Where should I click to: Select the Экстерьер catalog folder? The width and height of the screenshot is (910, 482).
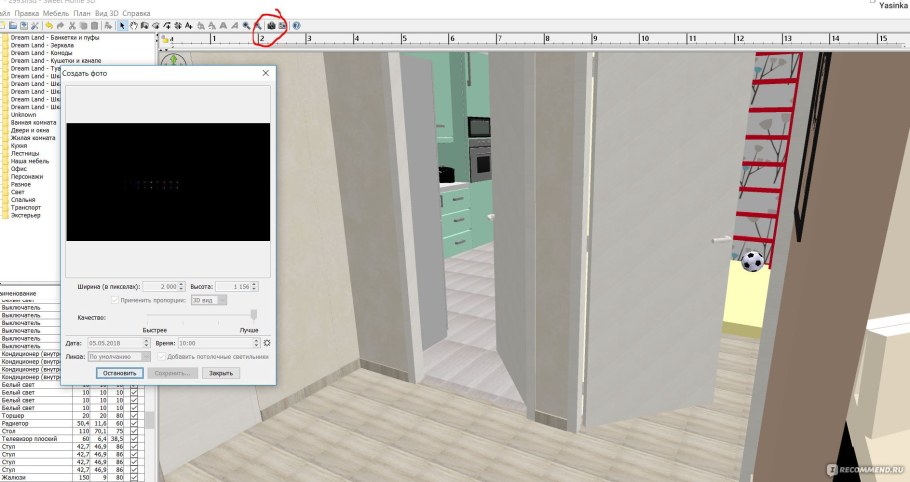click(x=26, y=215)
